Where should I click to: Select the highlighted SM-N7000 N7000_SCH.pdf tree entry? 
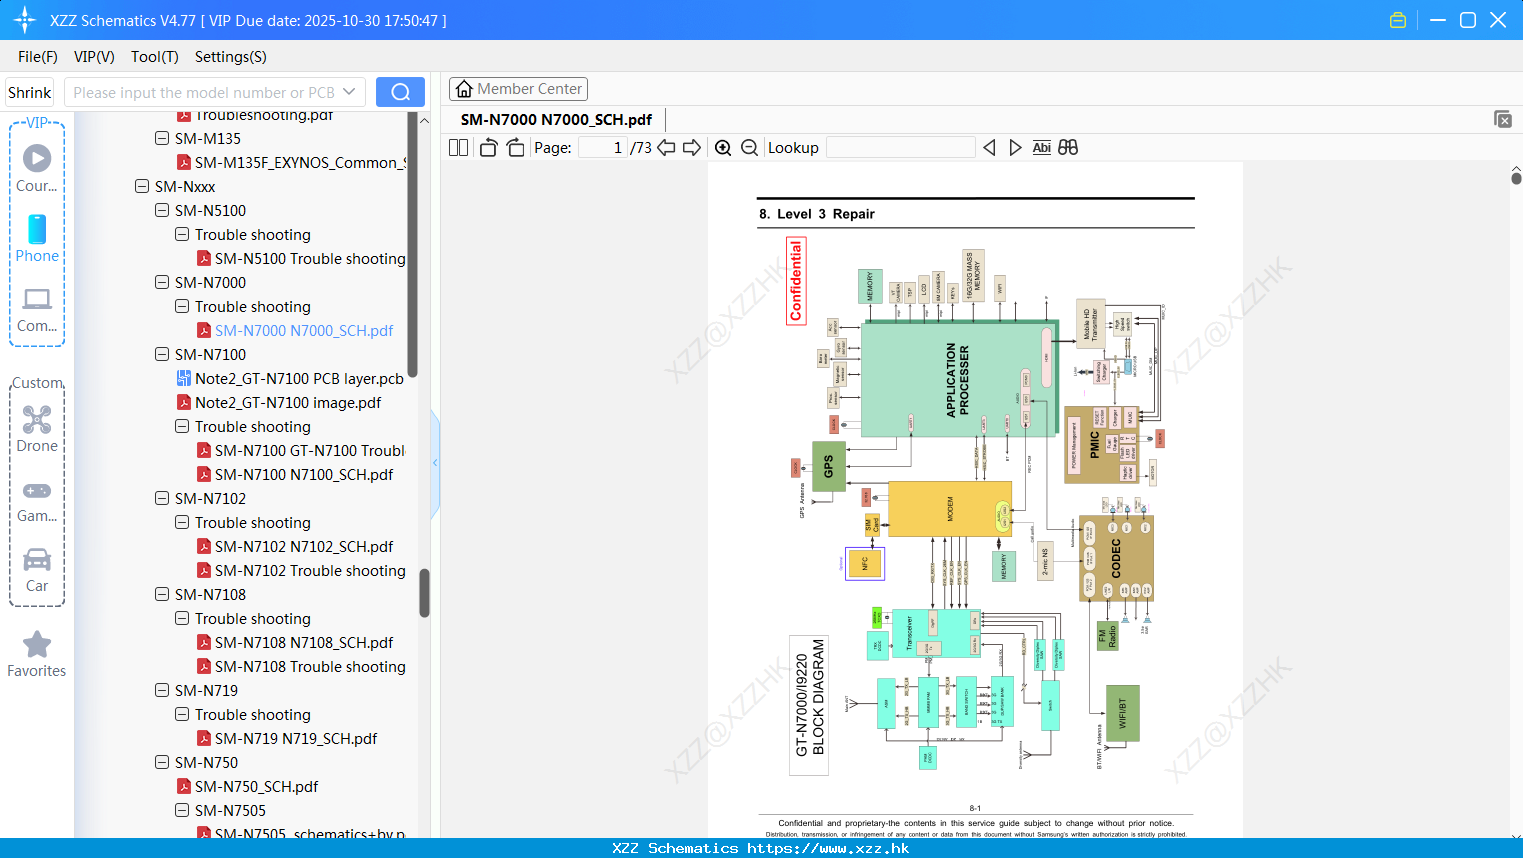(304, 330)
